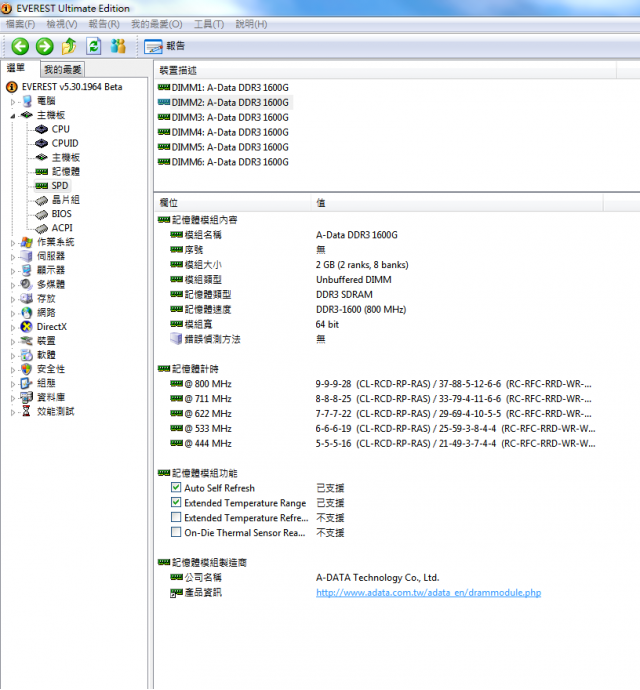Open the 工具(T) menu

click(209, 24)
